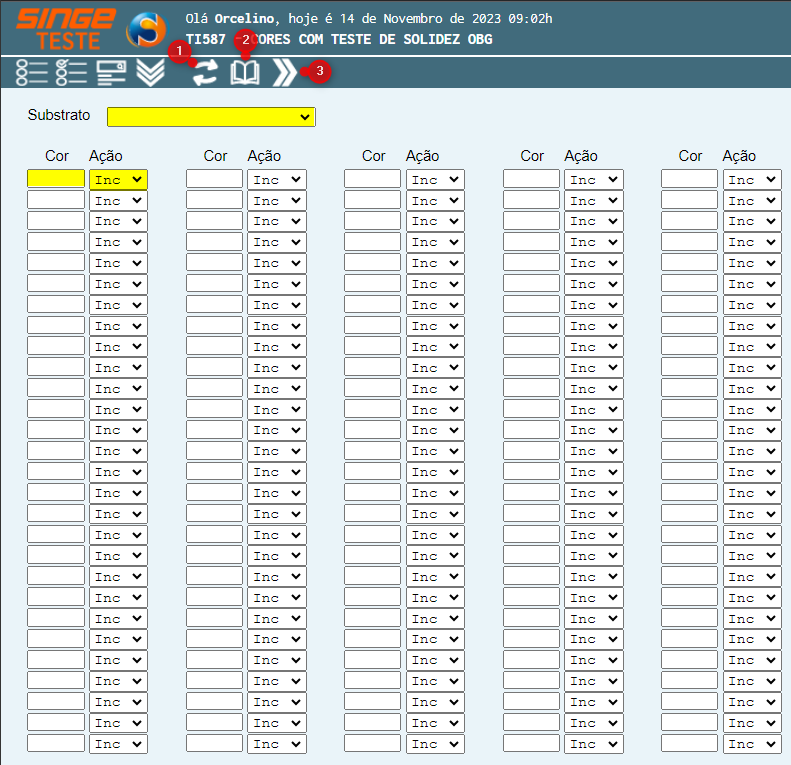This screenshot has height=765, width=791.
Task: Open the Substrato dropdown
Action: (x=211, y=117)
